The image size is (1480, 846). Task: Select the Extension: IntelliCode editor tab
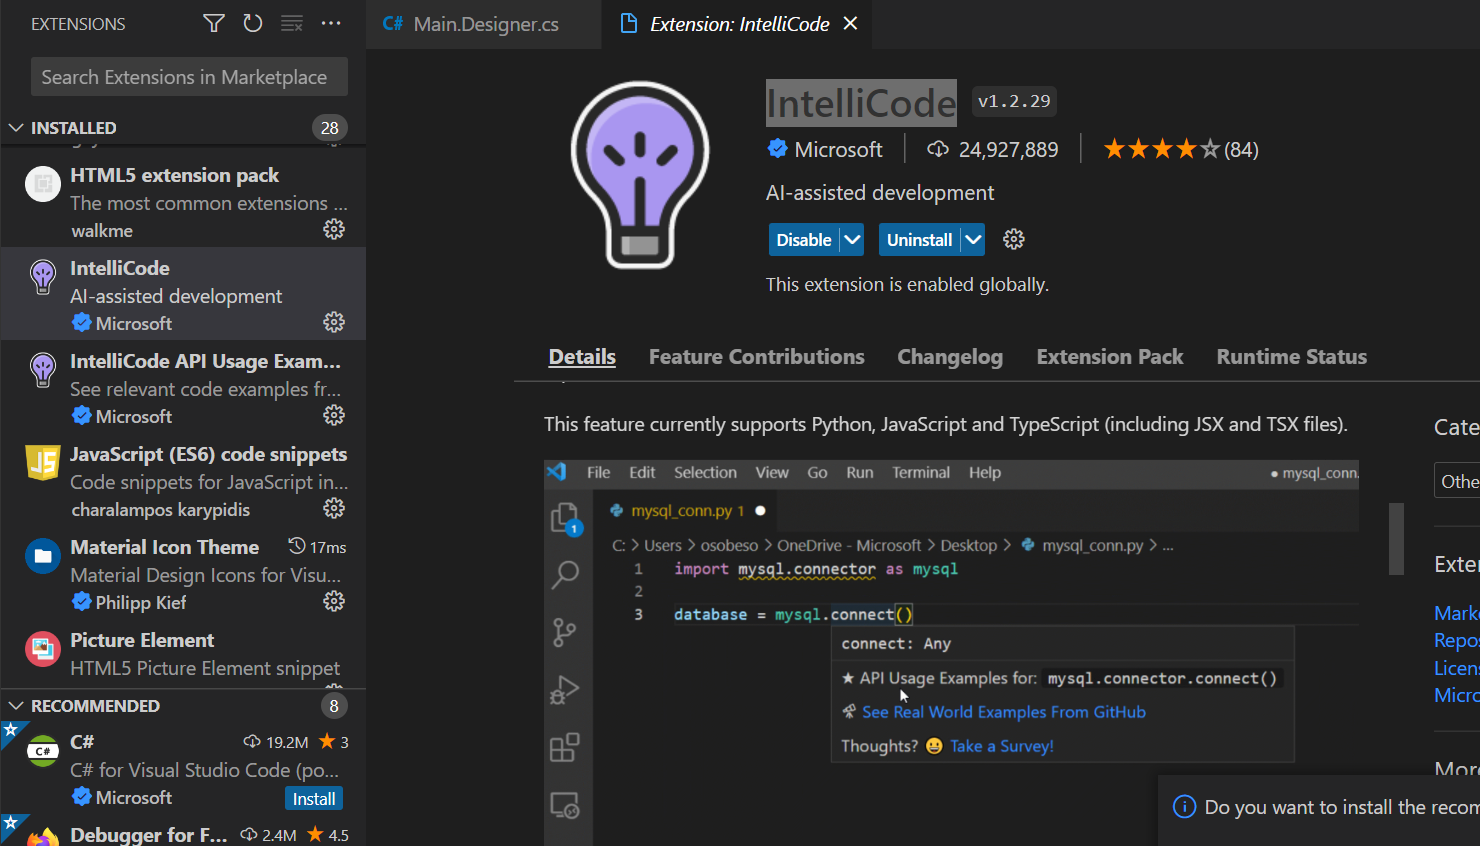(737, 24)
